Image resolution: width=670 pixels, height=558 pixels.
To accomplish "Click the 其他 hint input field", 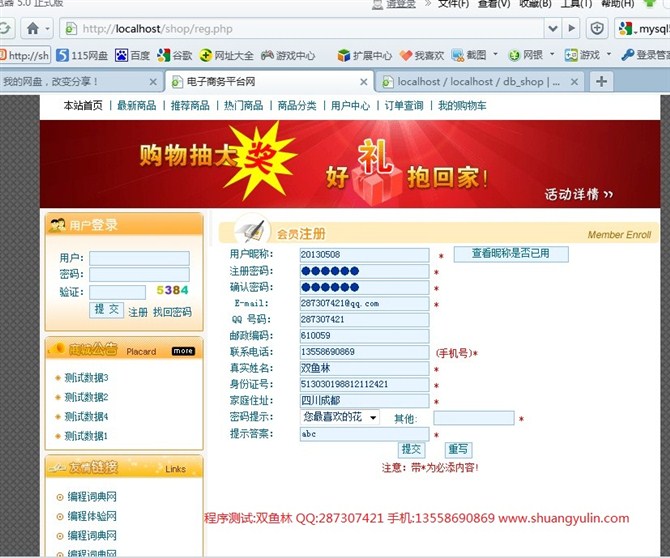I will (474, 418).
